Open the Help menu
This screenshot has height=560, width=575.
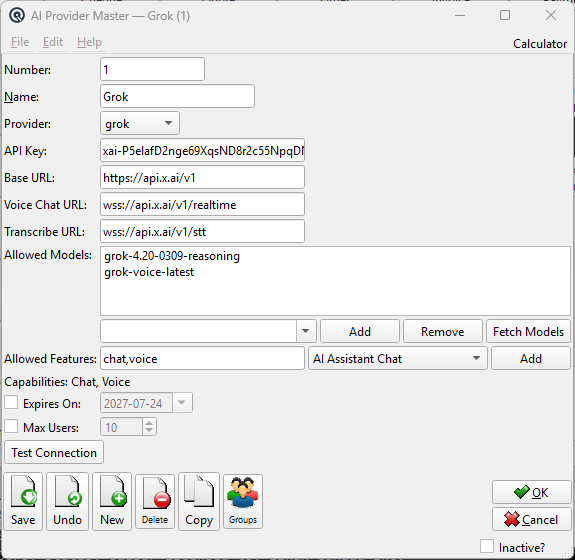[x=89, y=42]
